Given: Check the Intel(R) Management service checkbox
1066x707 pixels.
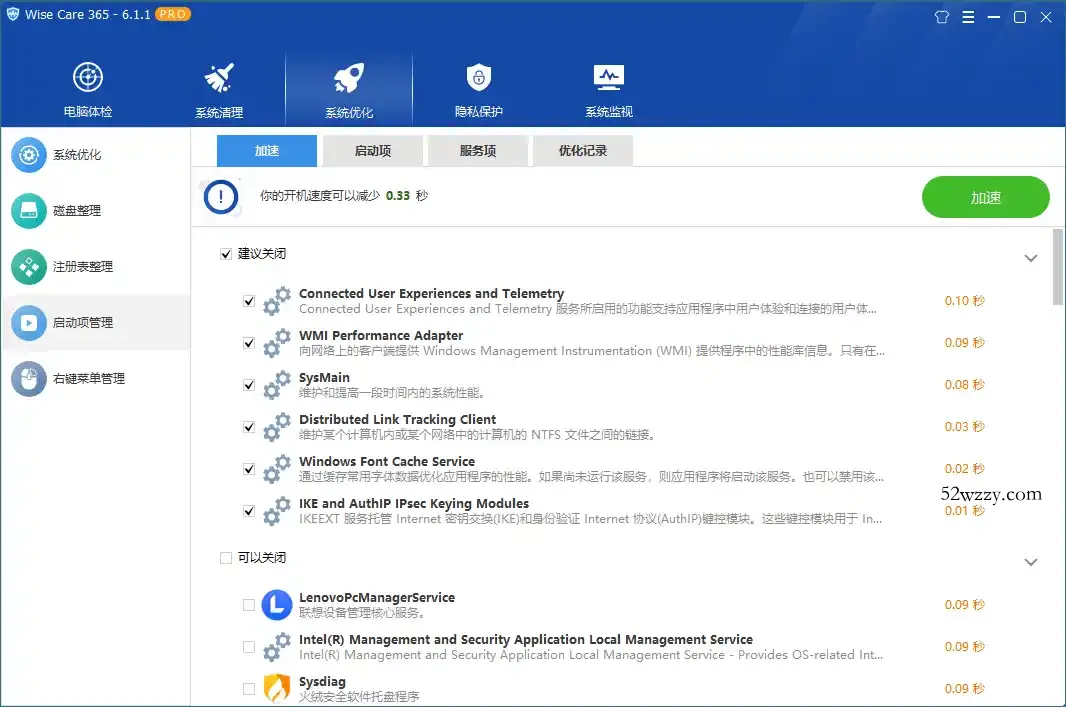Looking at the screenshot, I should pos(249,647).
